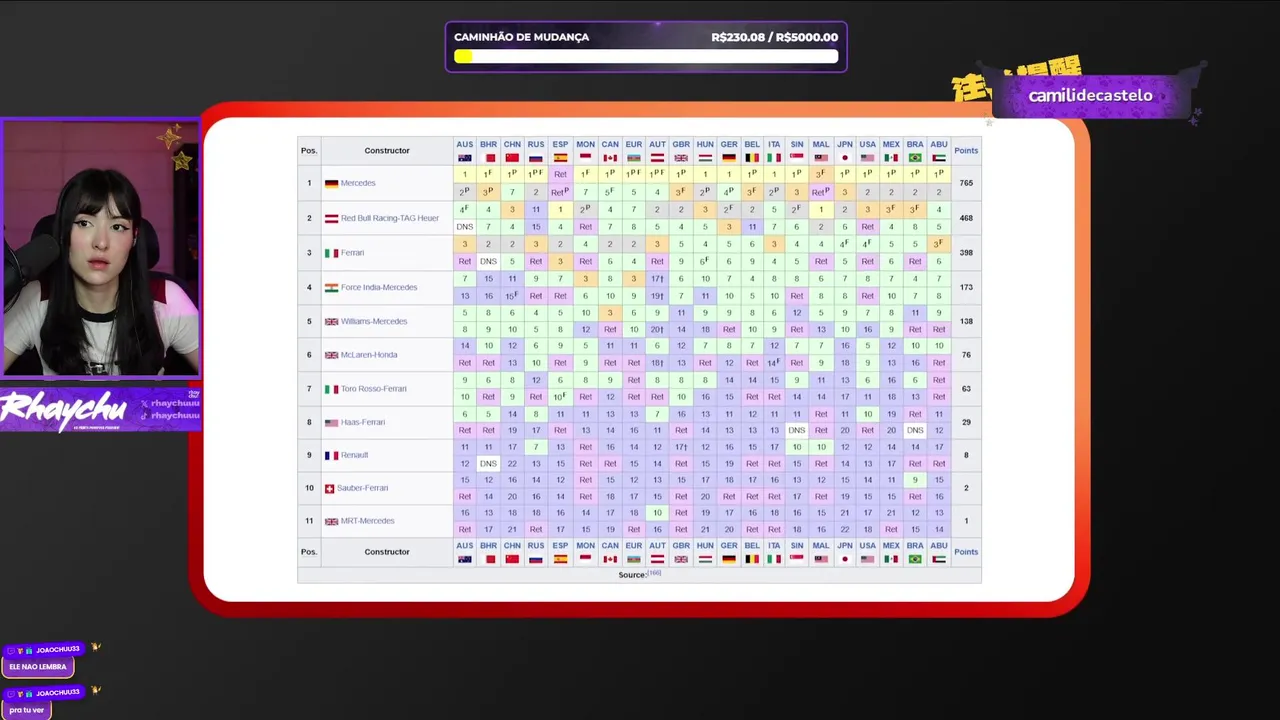Click the Italian flag under ITA in top header
Image resolution: width=1280 pixels, height=720 pixels.
pos(774,158)
